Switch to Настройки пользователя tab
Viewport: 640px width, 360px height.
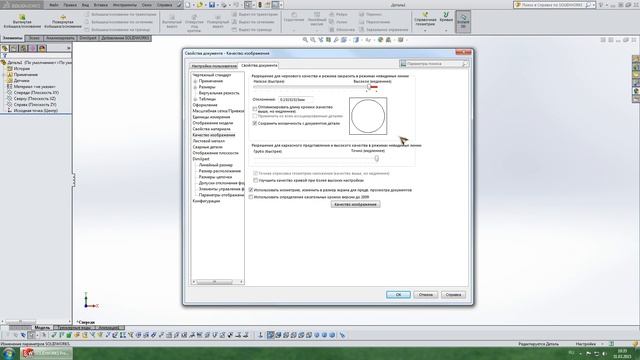tap(214, 66)
